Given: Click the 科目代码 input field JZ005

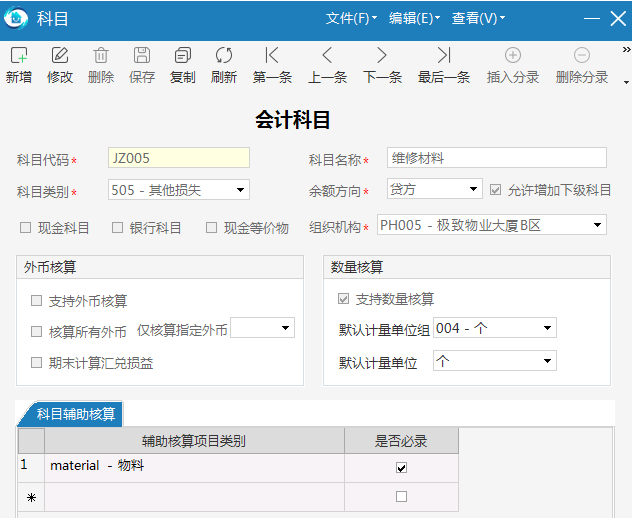Looking at the screenshot, I should 179,158.
